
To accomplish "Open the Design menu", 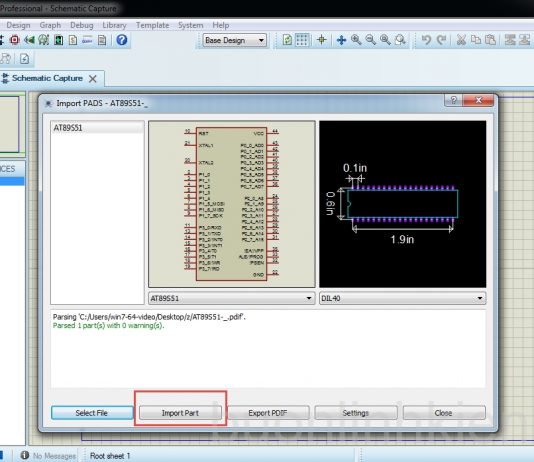I will point(18,25).
